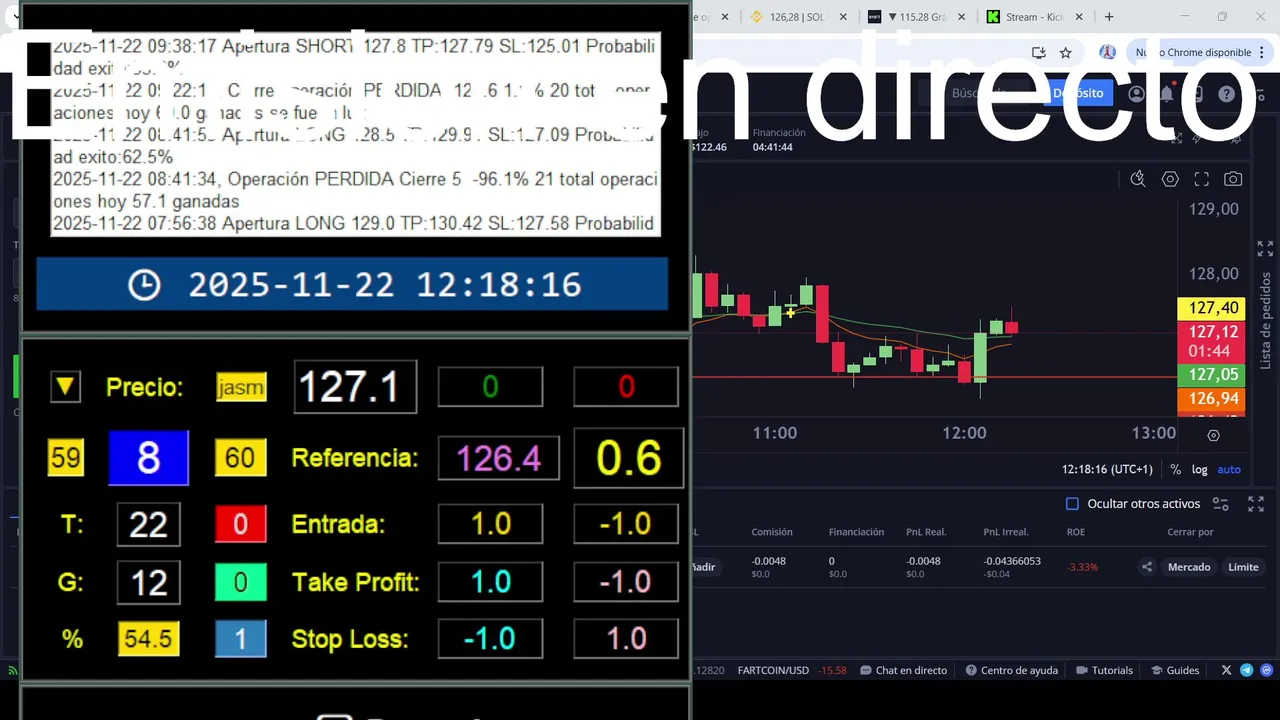
Task: Open the notifications bell
Action: click(1167, 93)
